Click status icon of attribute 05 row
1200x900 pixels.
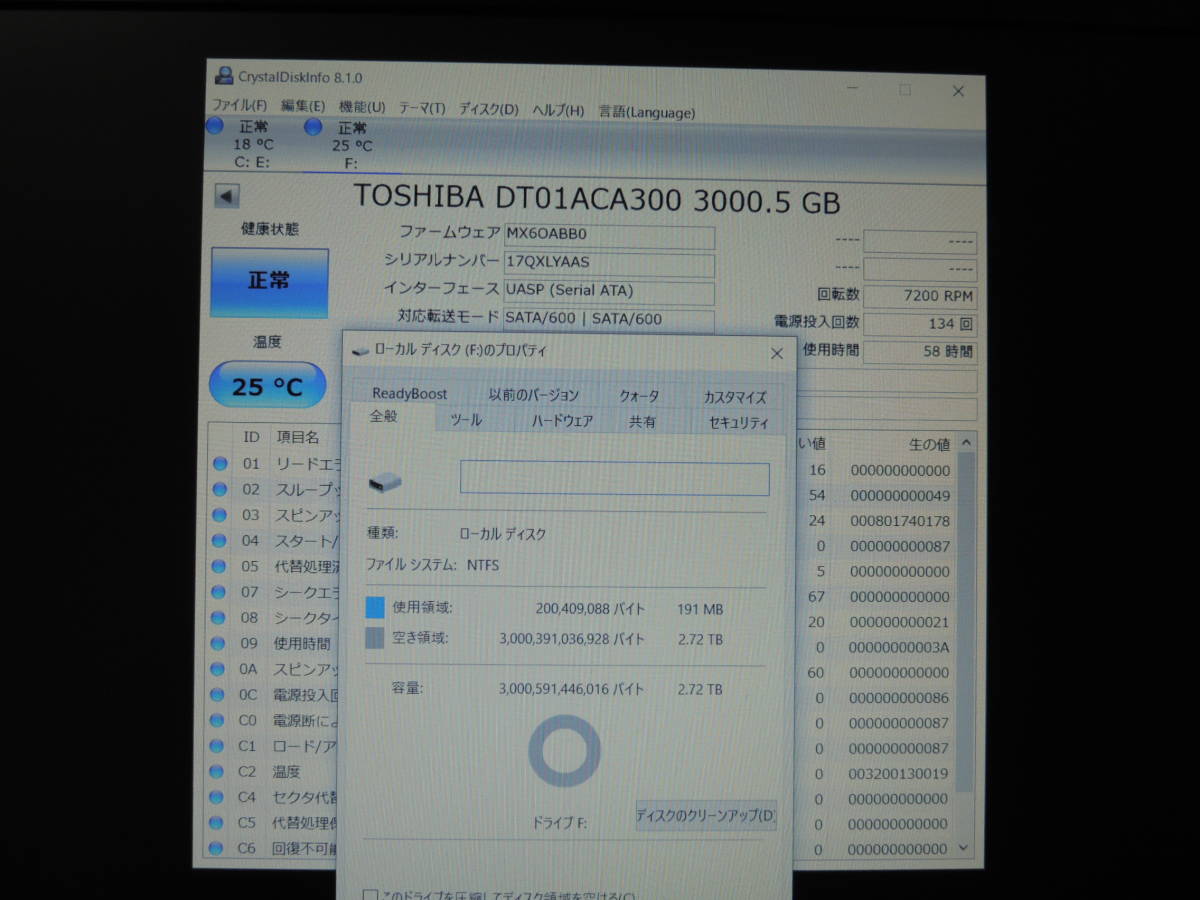click(x=220, y=566)
